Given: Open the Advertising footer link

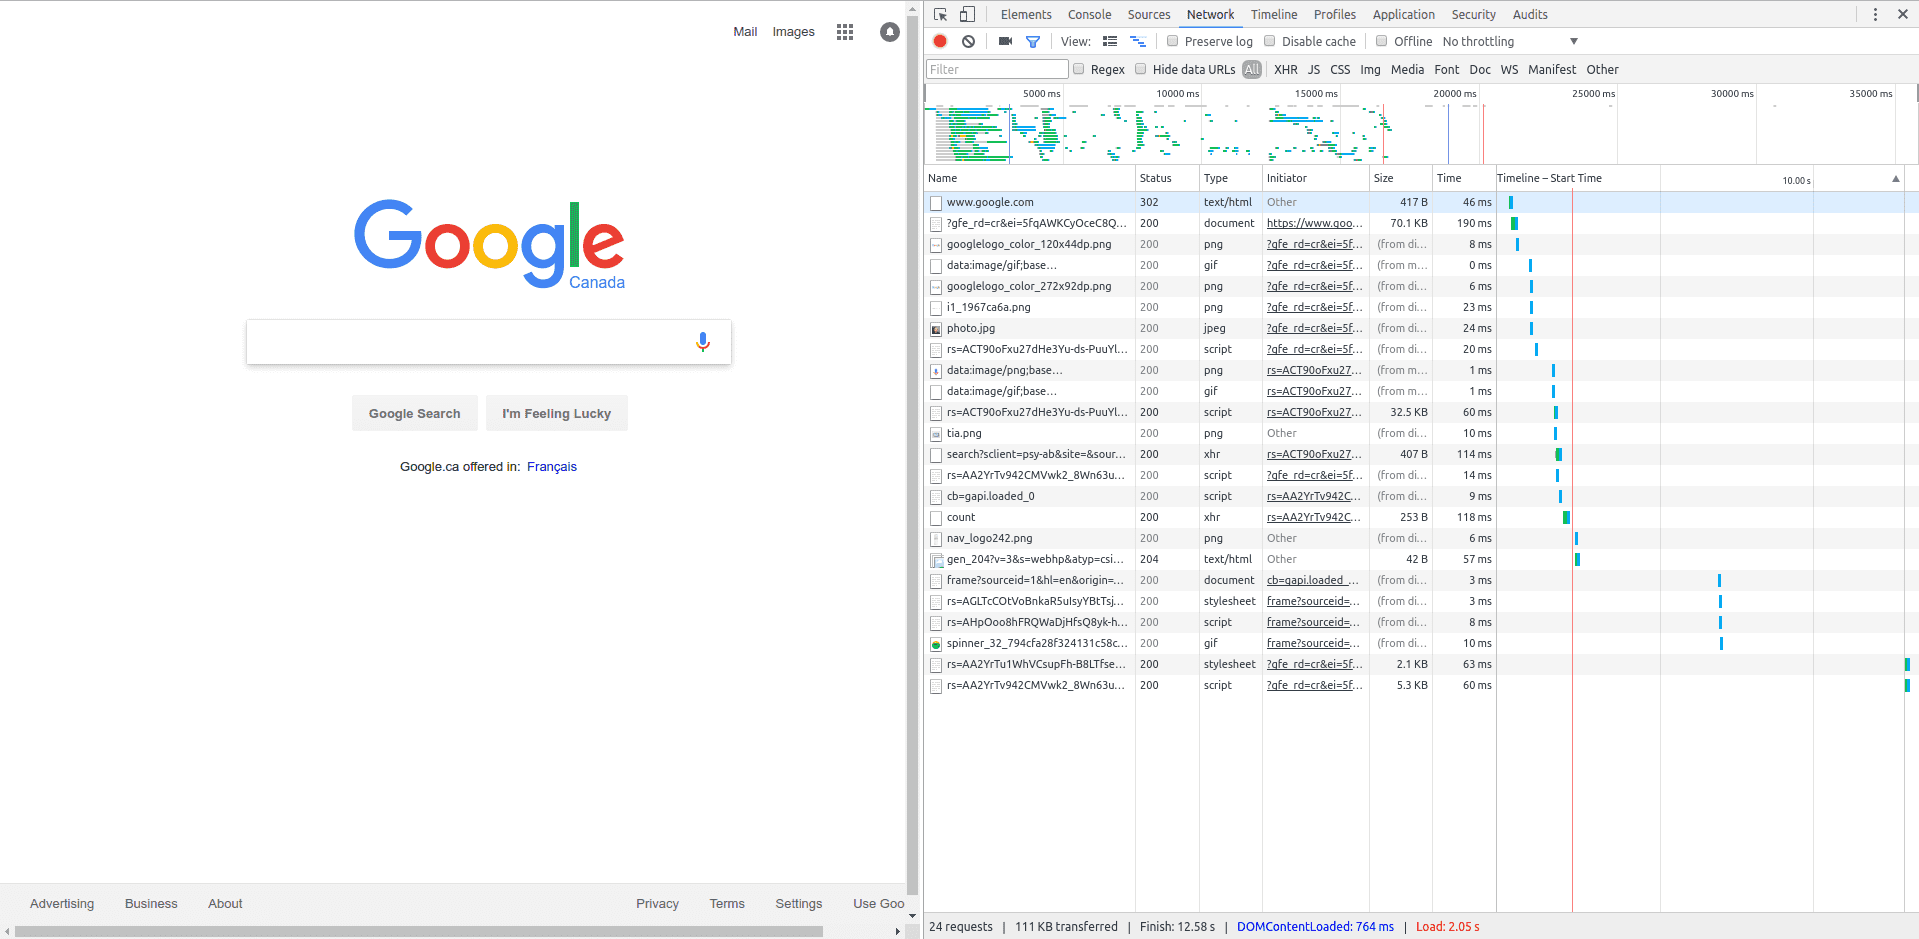Looking at the screenshot, I should [62, 904].
